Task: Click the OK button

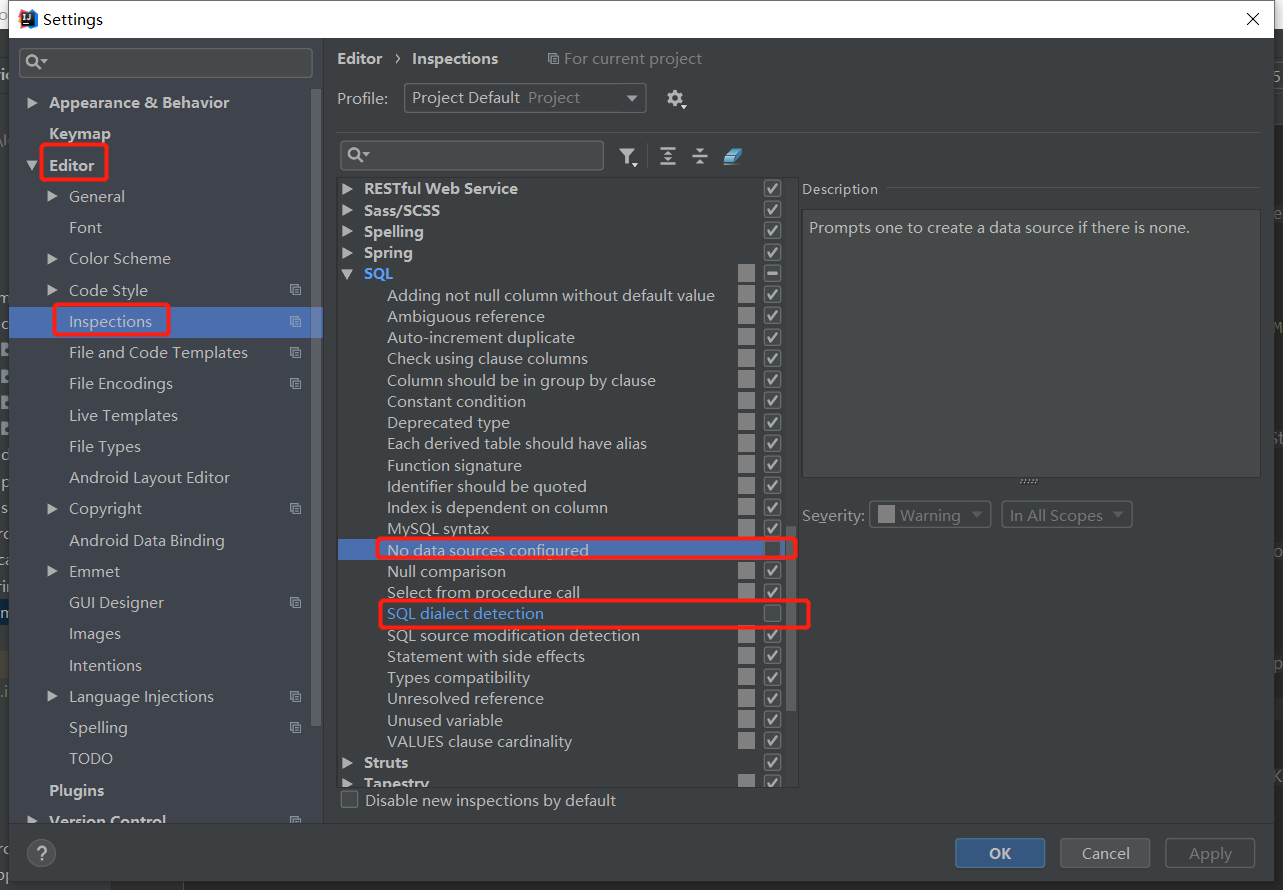Action: tap(1000, 853)
